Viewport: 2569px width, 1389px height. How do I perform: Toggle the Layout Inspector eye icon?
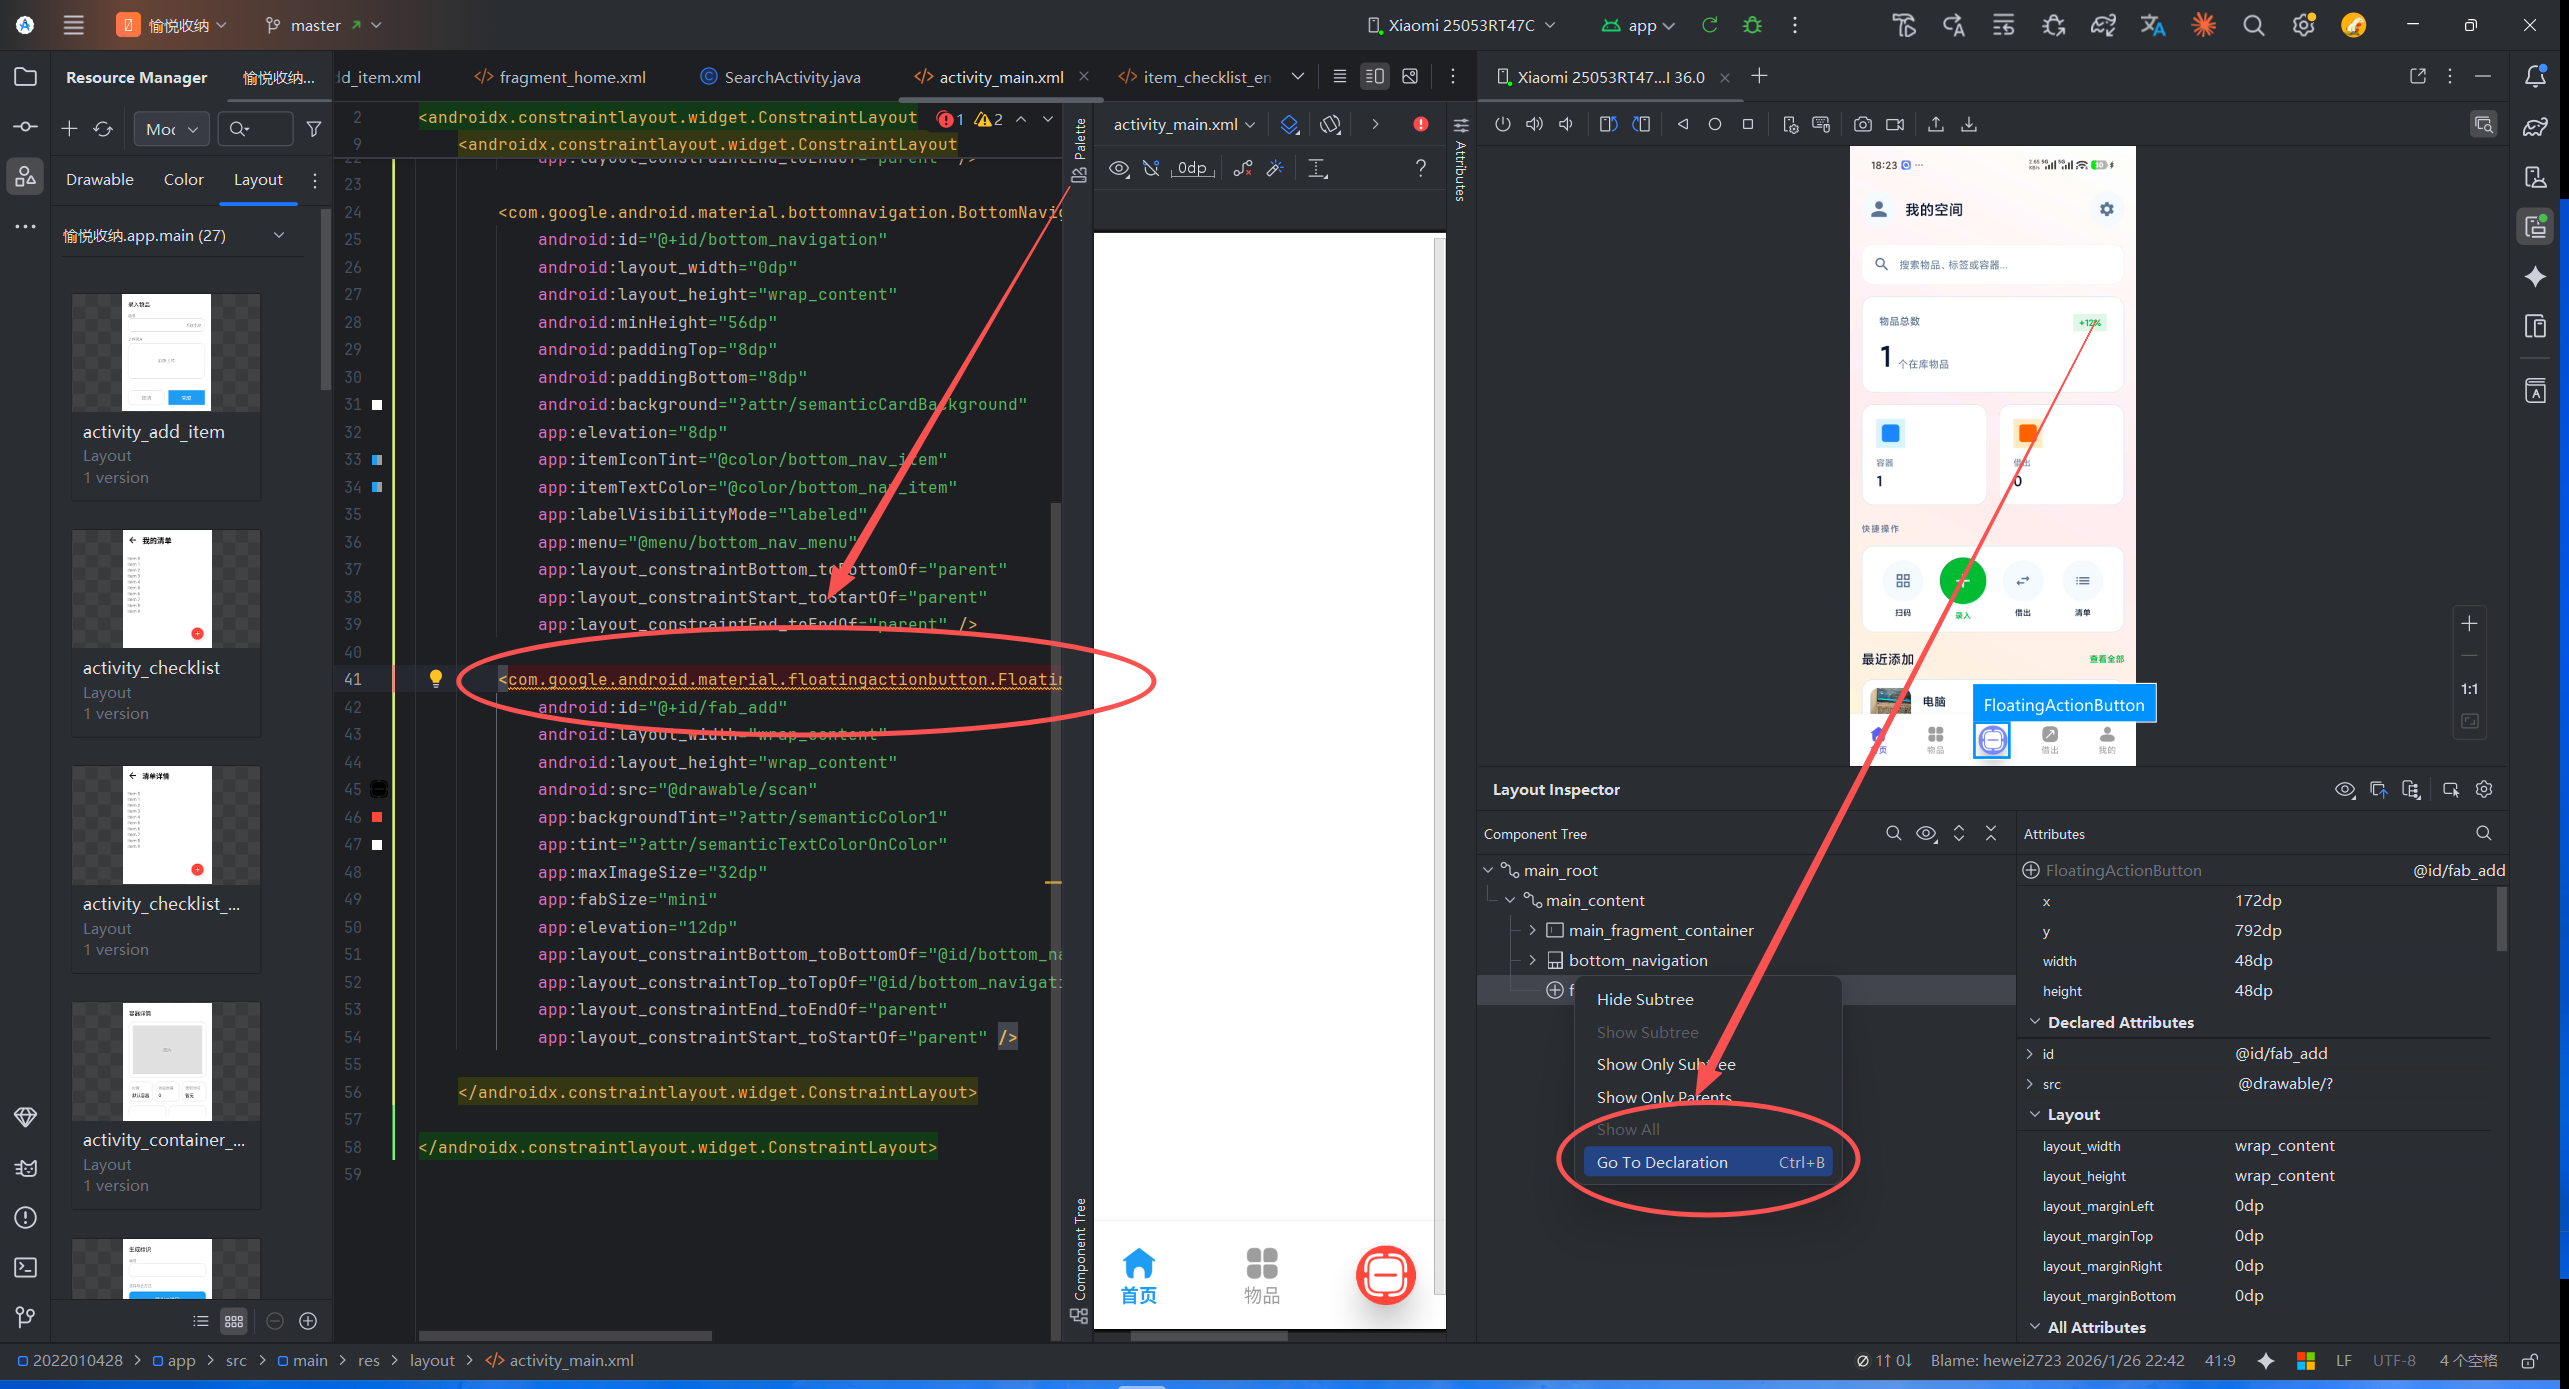[x=2344, y=790]
